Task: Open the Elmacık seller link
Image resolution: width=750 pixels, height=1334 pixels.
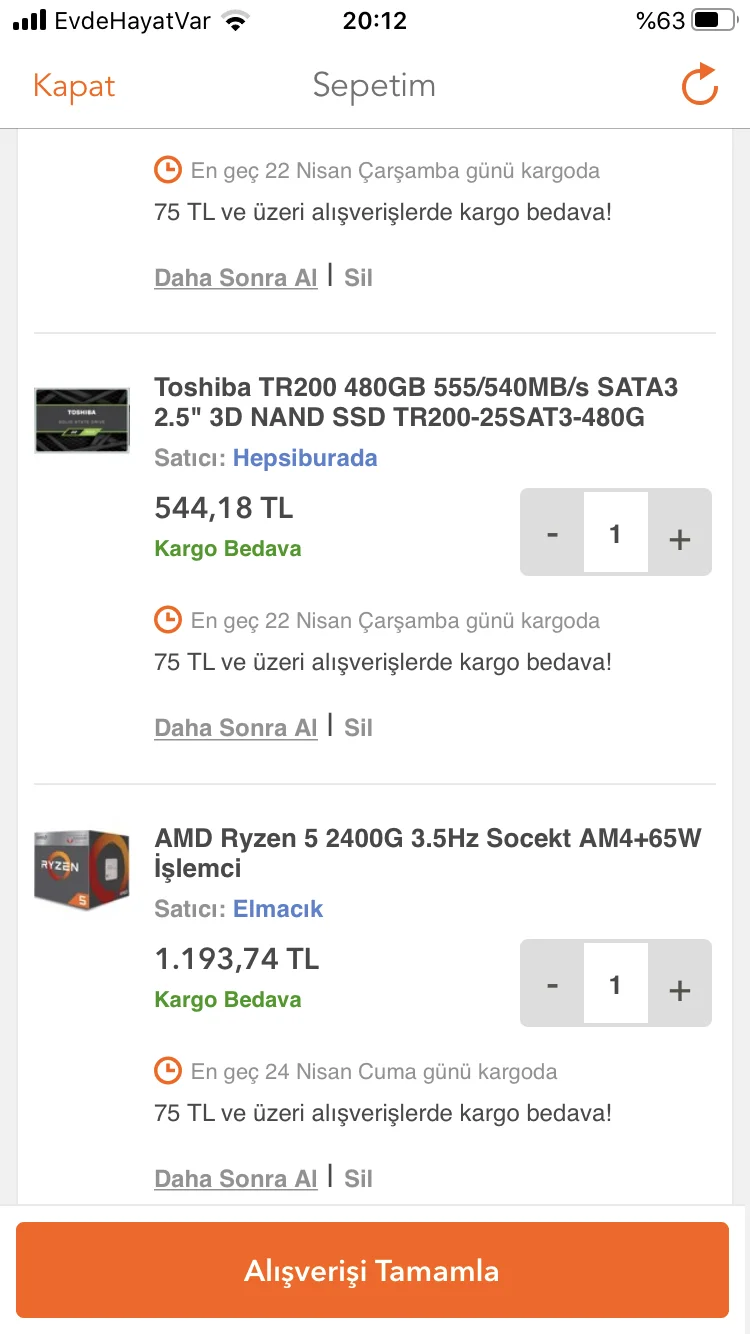Action: click(278, 909)
